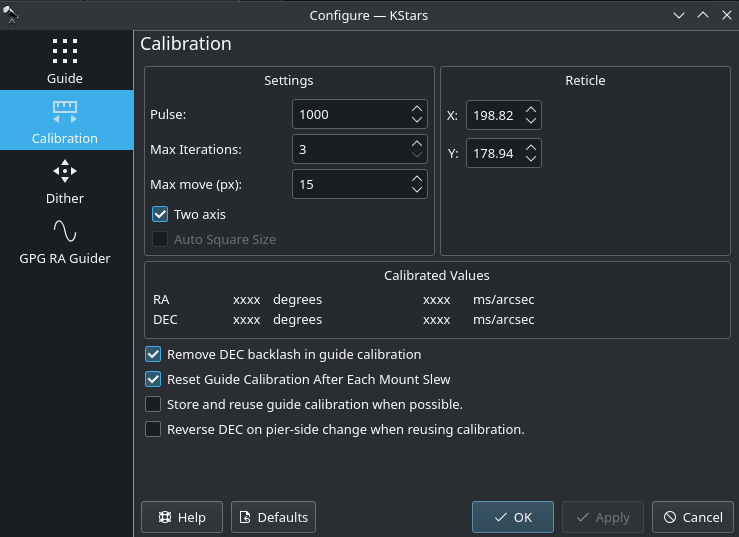Image resolution: width=739 pixels, height=537 pixels.
Task: Disable Reset Guide Calibration After Each Mount Slew
Action: pyautogui.click(x=153, y=380)
